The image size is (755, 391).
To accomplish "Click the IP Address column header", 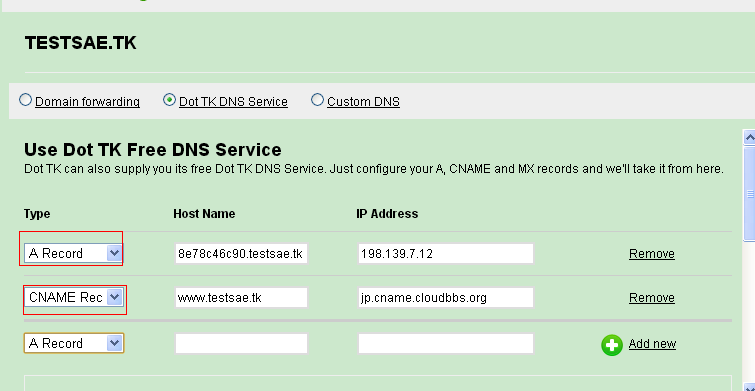I will coord(387,214).
